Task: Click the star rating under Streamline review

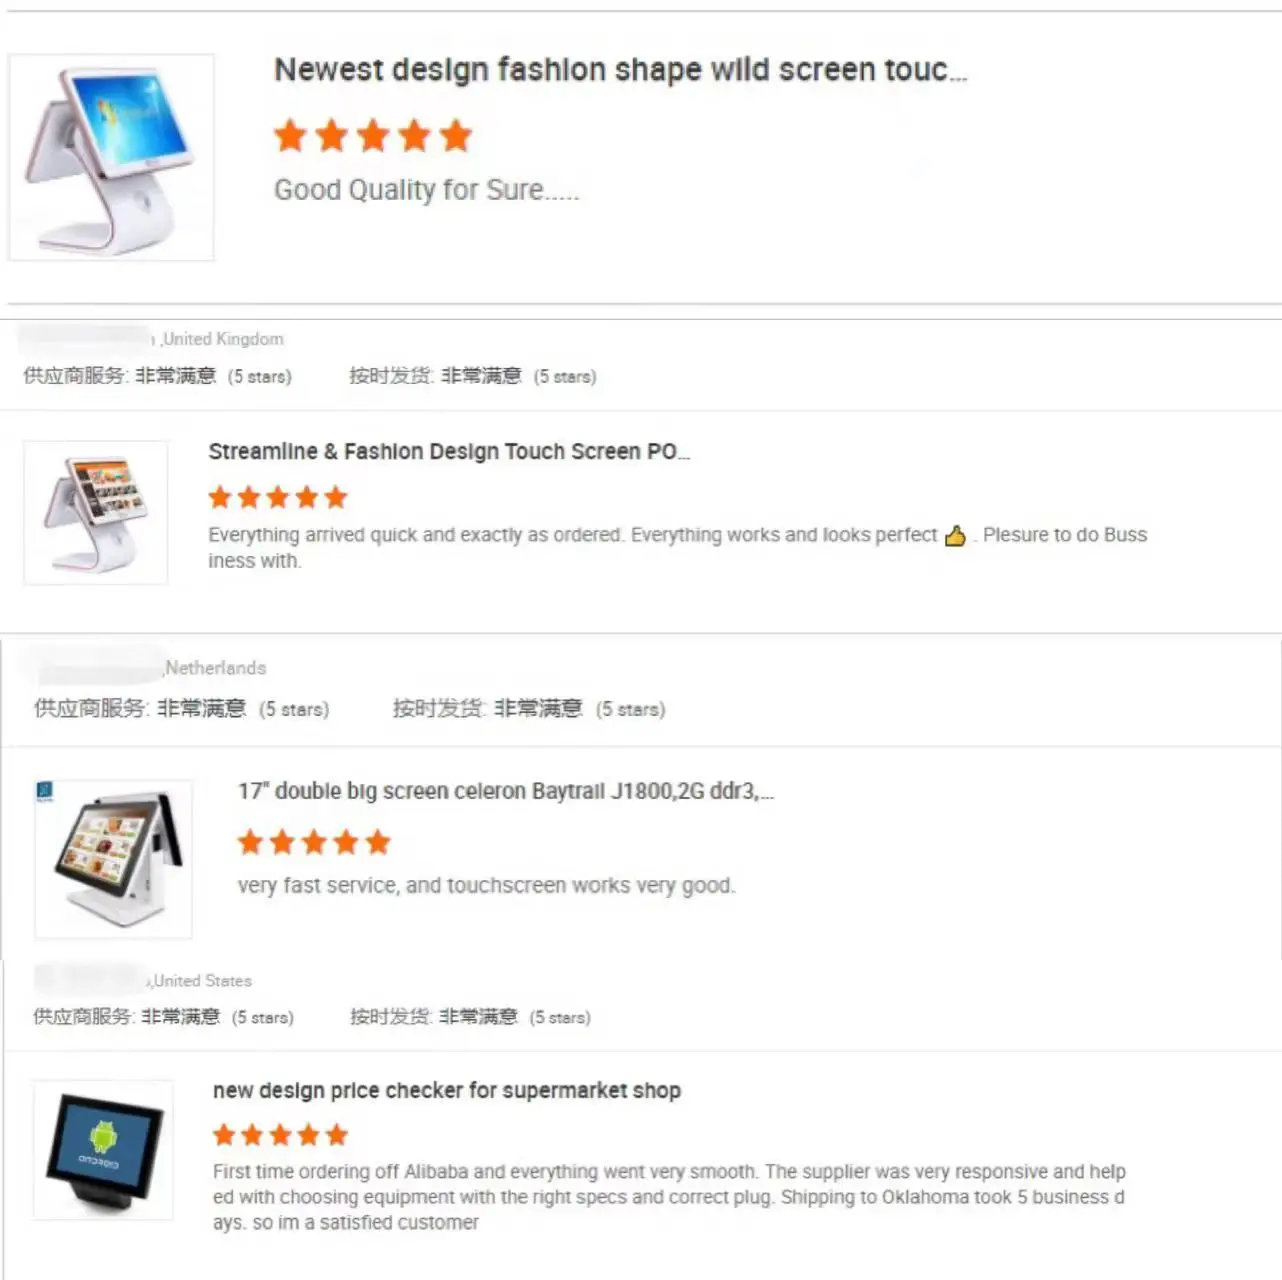Action: 278,497
